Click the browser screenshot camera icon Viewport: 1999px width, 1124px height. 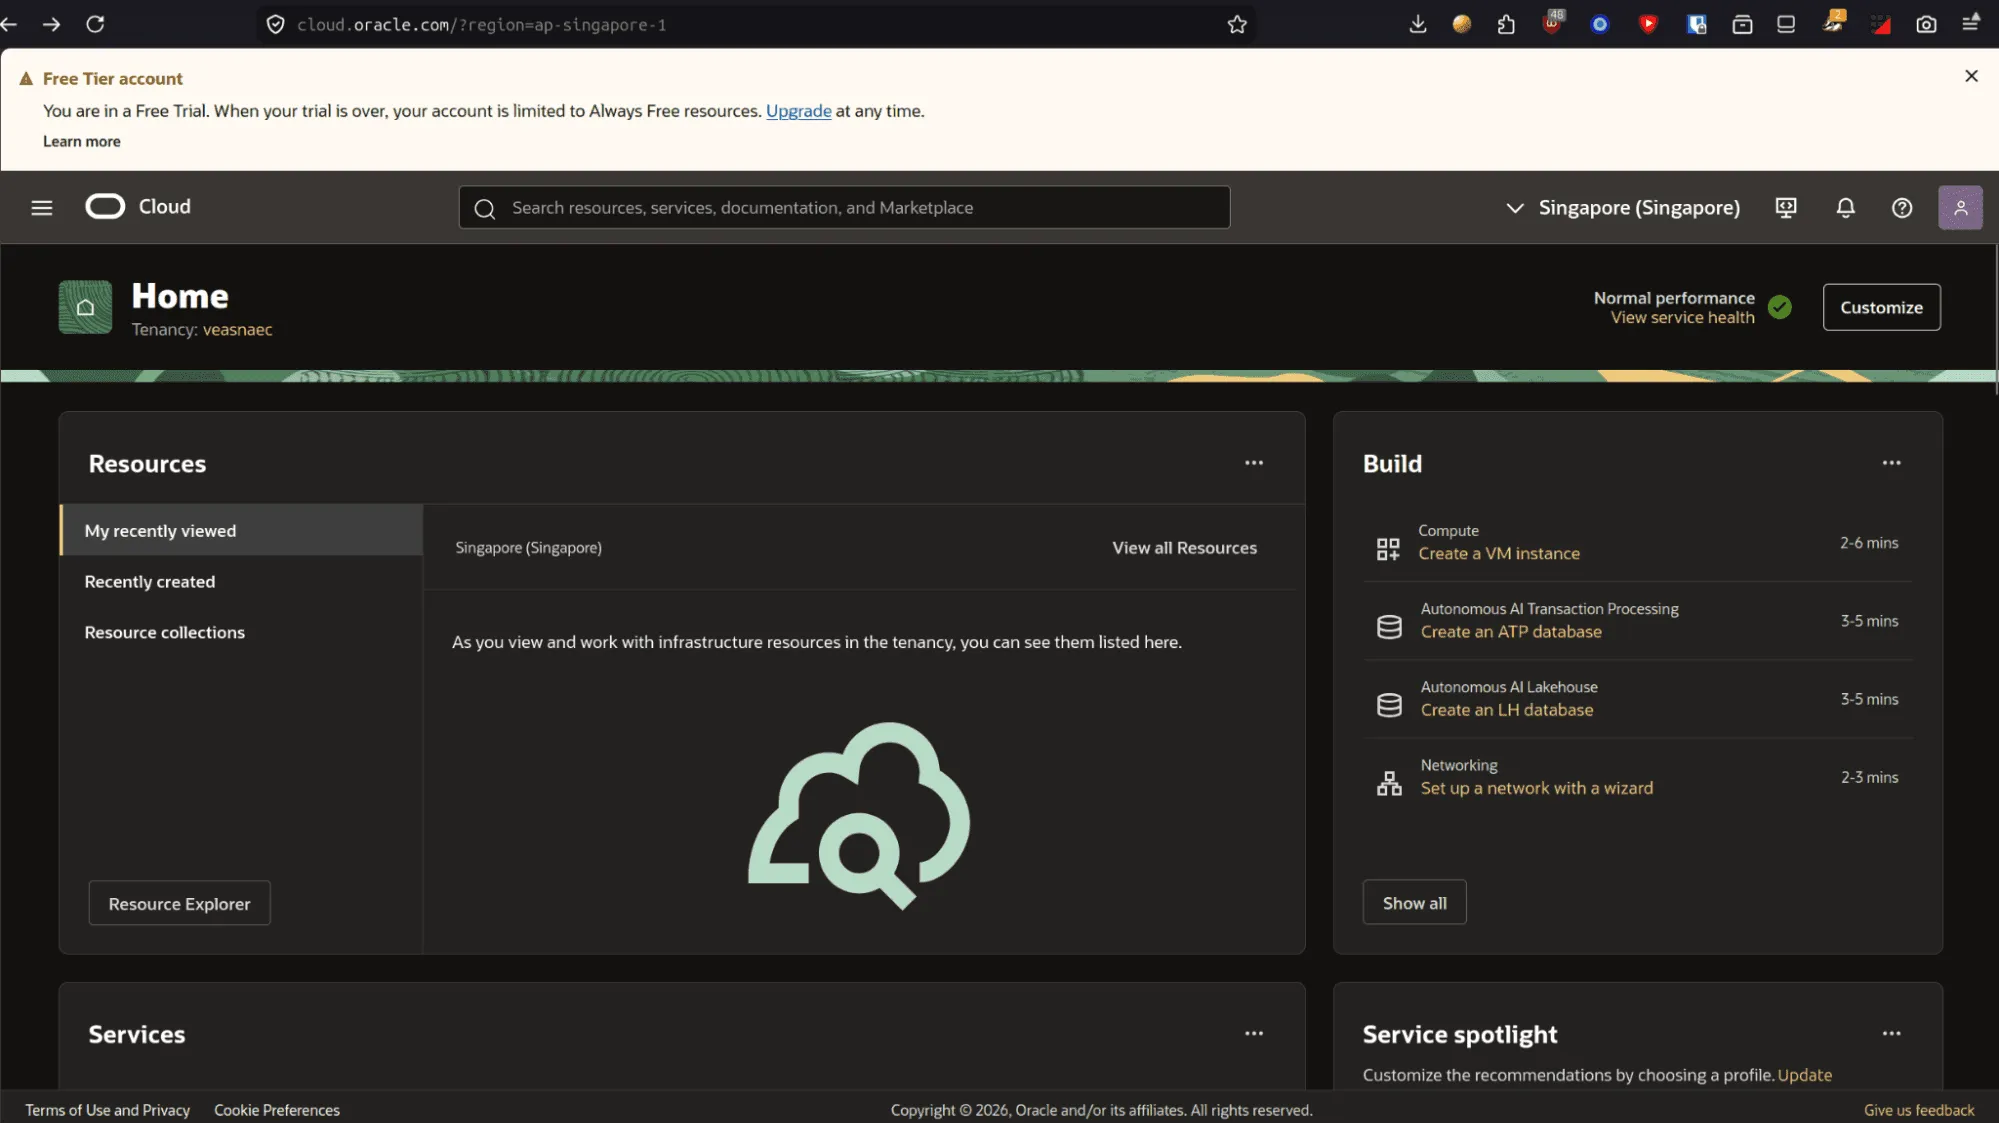pyautogui.click(x=1926, y=24)
